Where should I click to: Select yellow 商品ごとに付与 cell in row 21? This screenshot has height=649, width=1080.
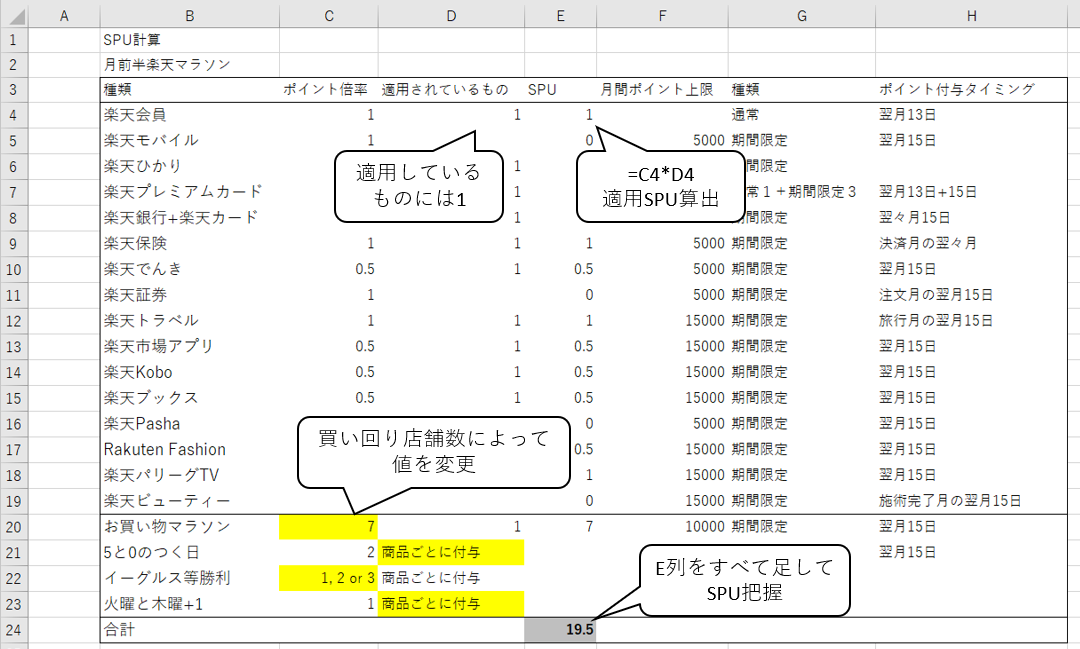coord(451,552)
